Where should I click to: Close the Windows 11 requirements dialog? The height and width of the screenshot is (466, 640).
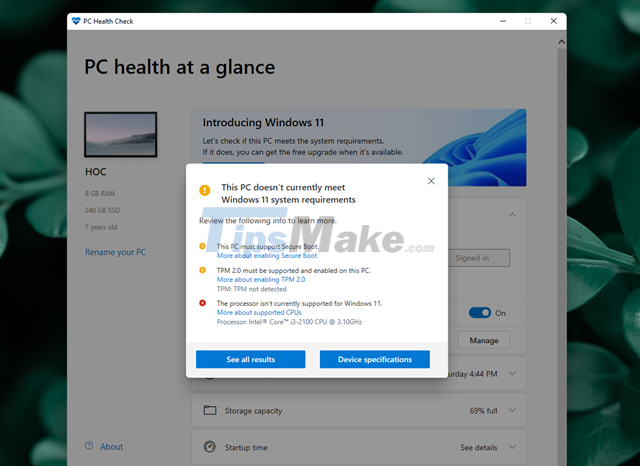431,181
